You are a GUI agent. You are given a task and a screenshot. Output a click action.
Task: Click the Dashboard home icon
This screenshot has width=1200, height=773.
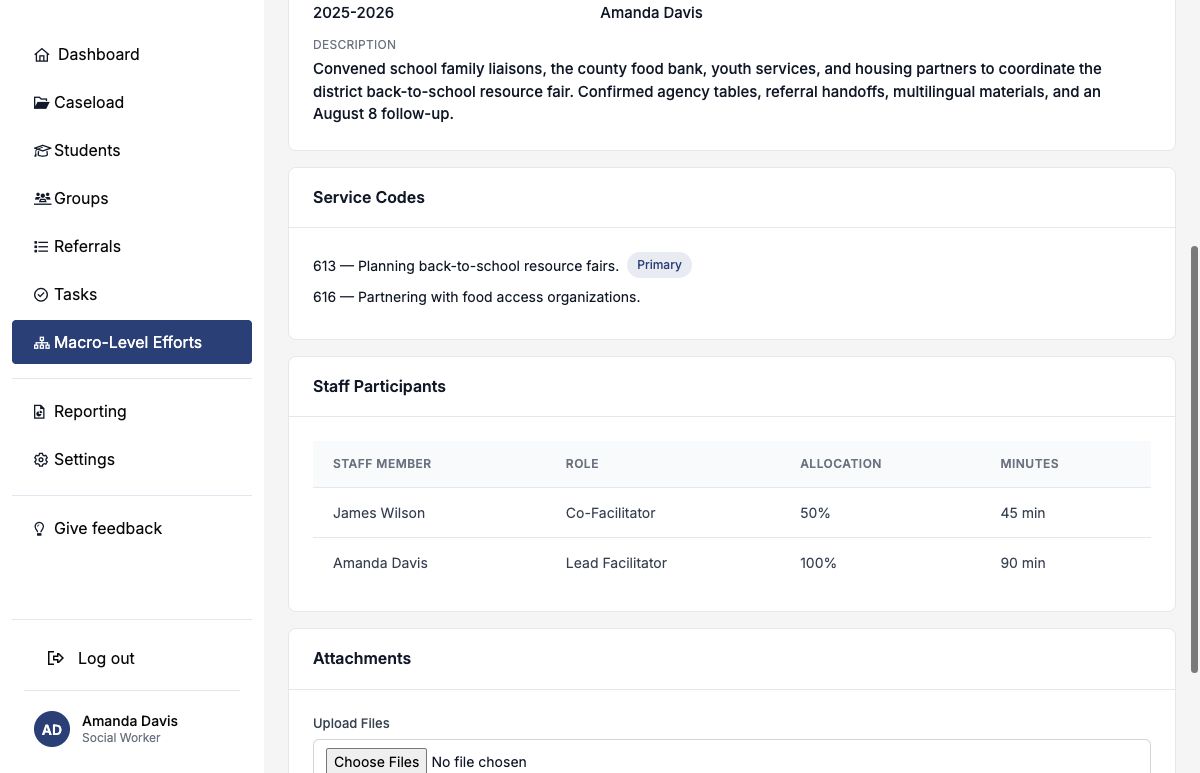point(42,55)
